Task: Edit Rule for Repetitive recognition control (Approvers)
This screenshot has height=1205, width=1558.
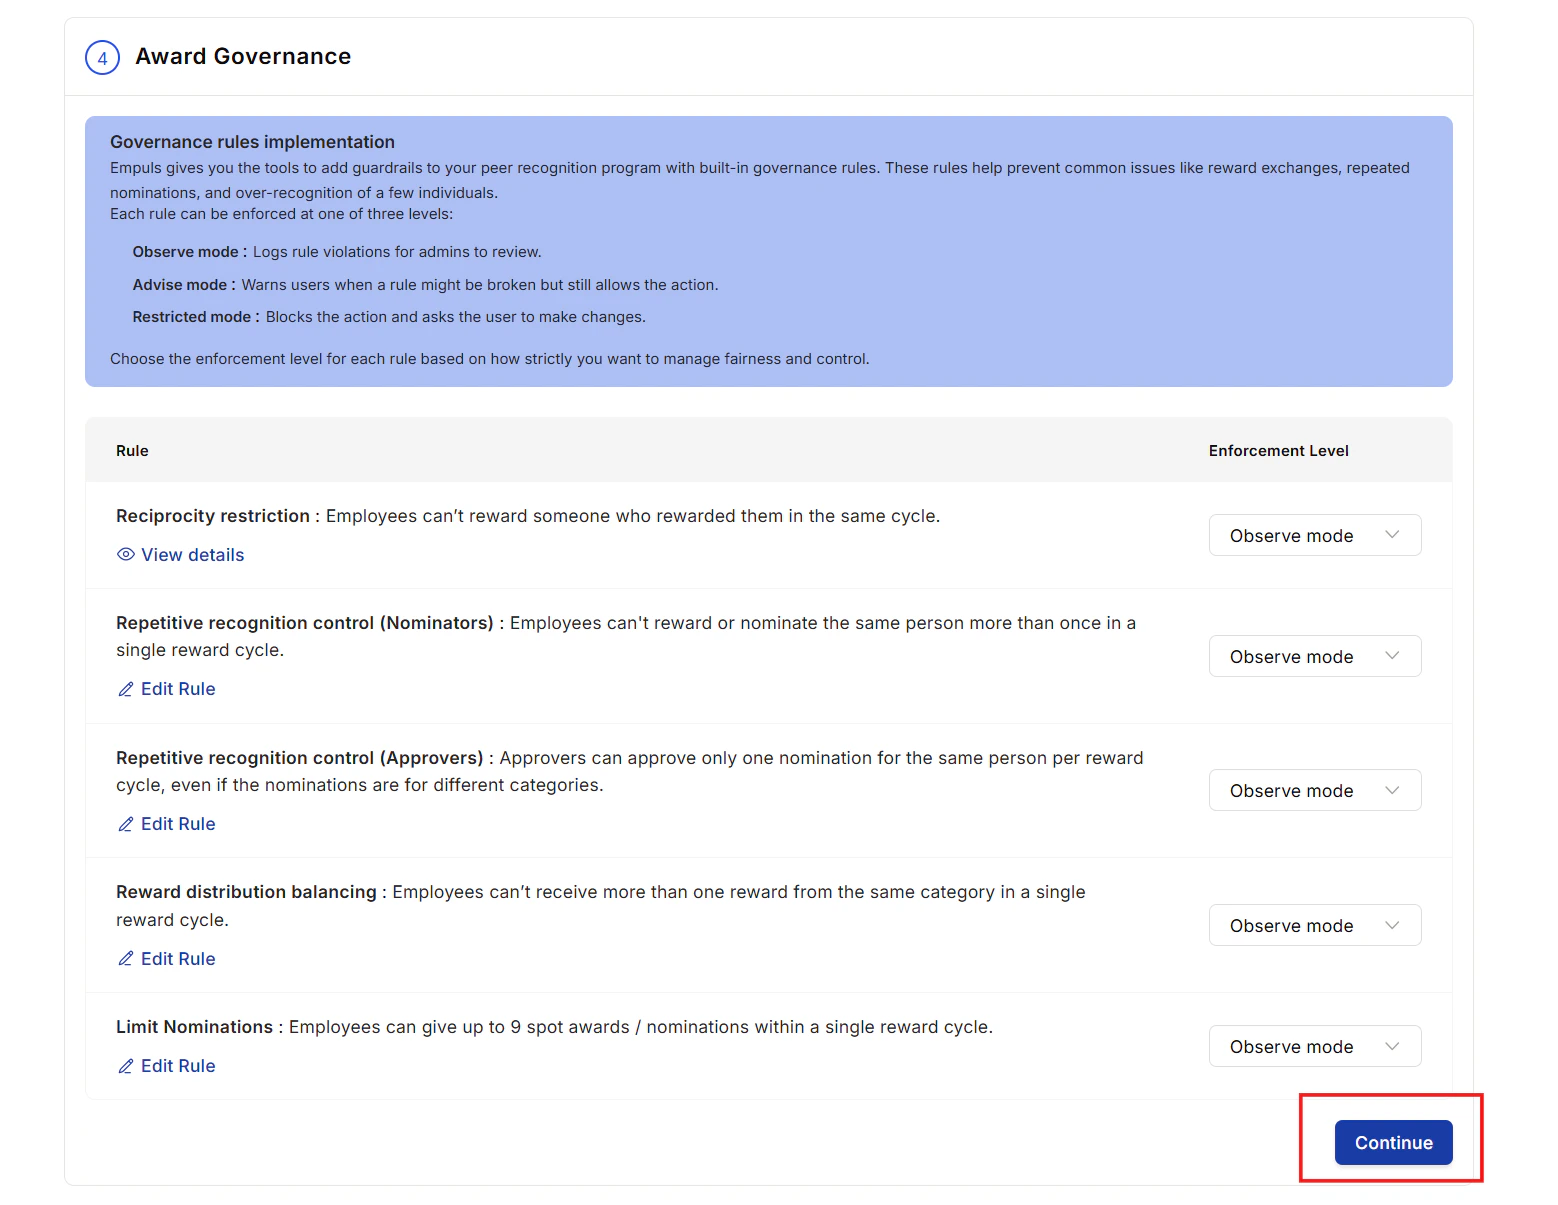Action: [x=167, y=824]
